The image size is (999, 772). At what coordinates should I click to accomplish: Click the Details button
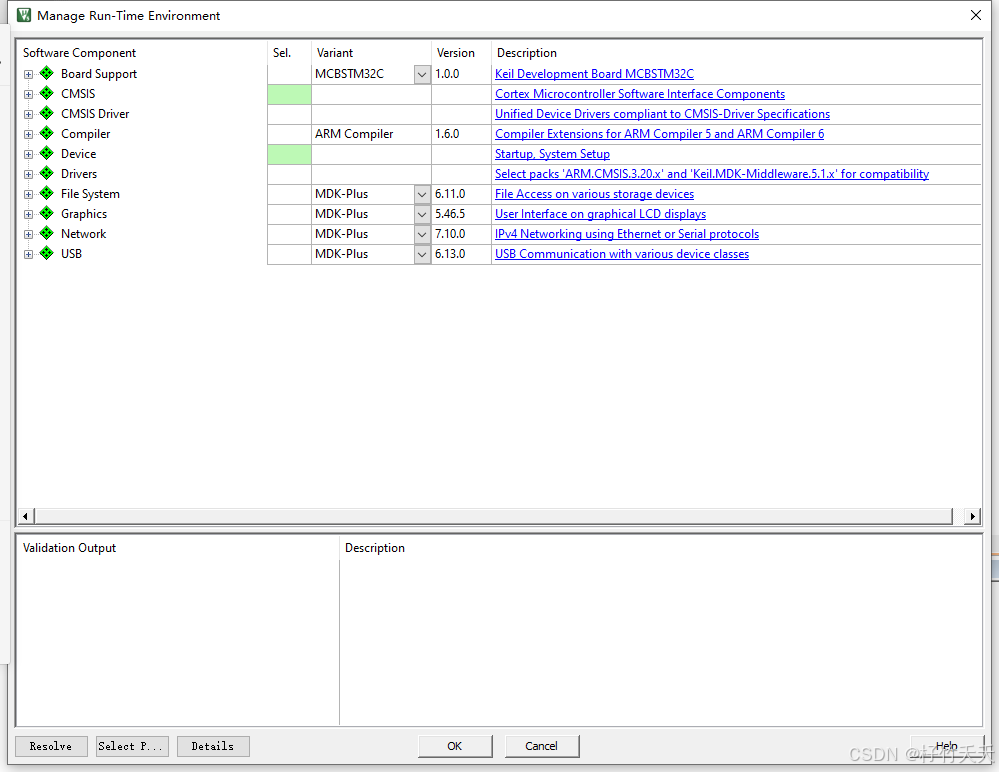[213, 746]
